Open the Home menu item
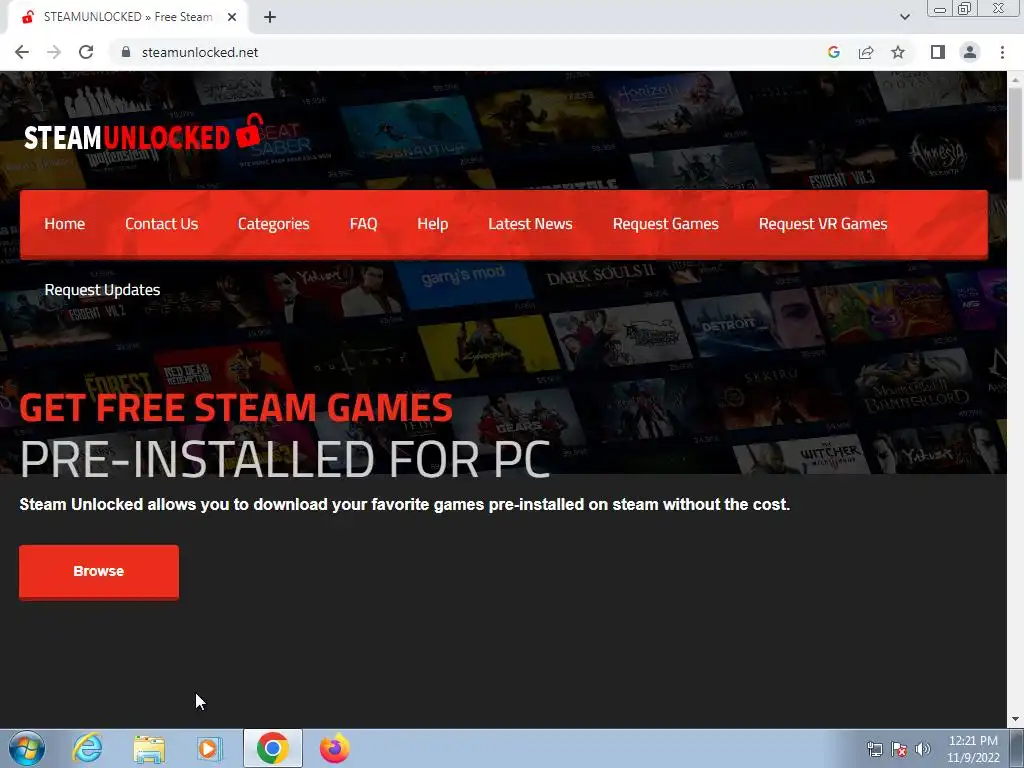 pos(65,224)
